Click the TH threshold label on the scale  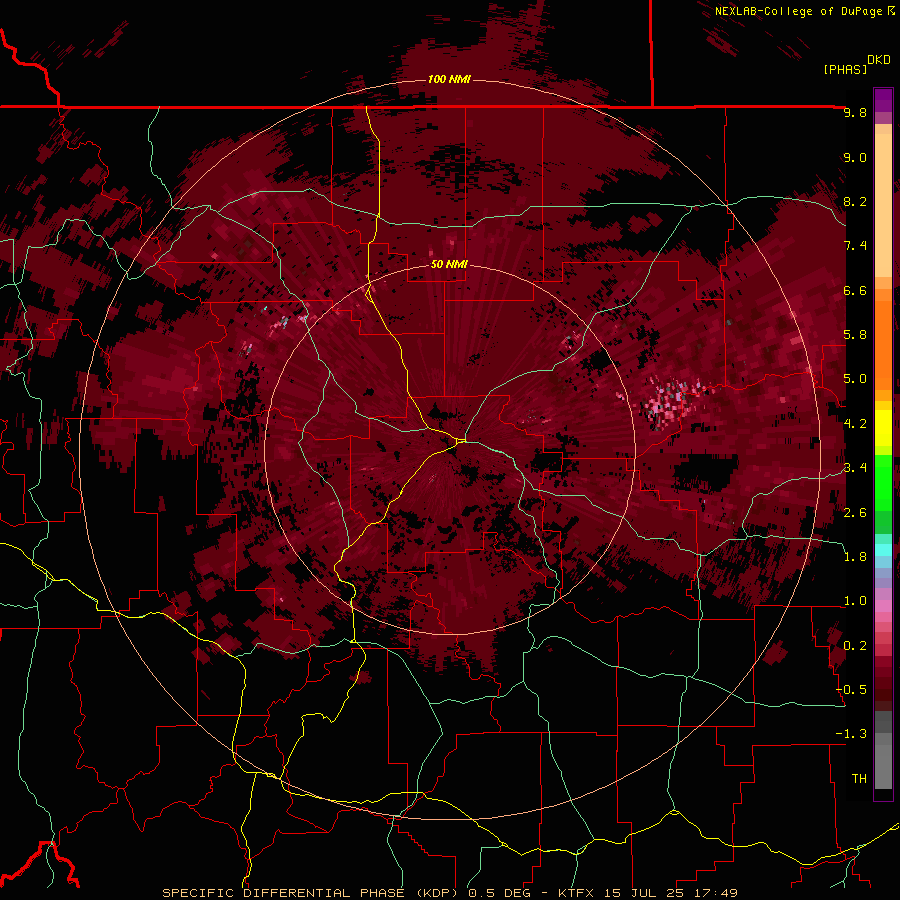(859, 779)
